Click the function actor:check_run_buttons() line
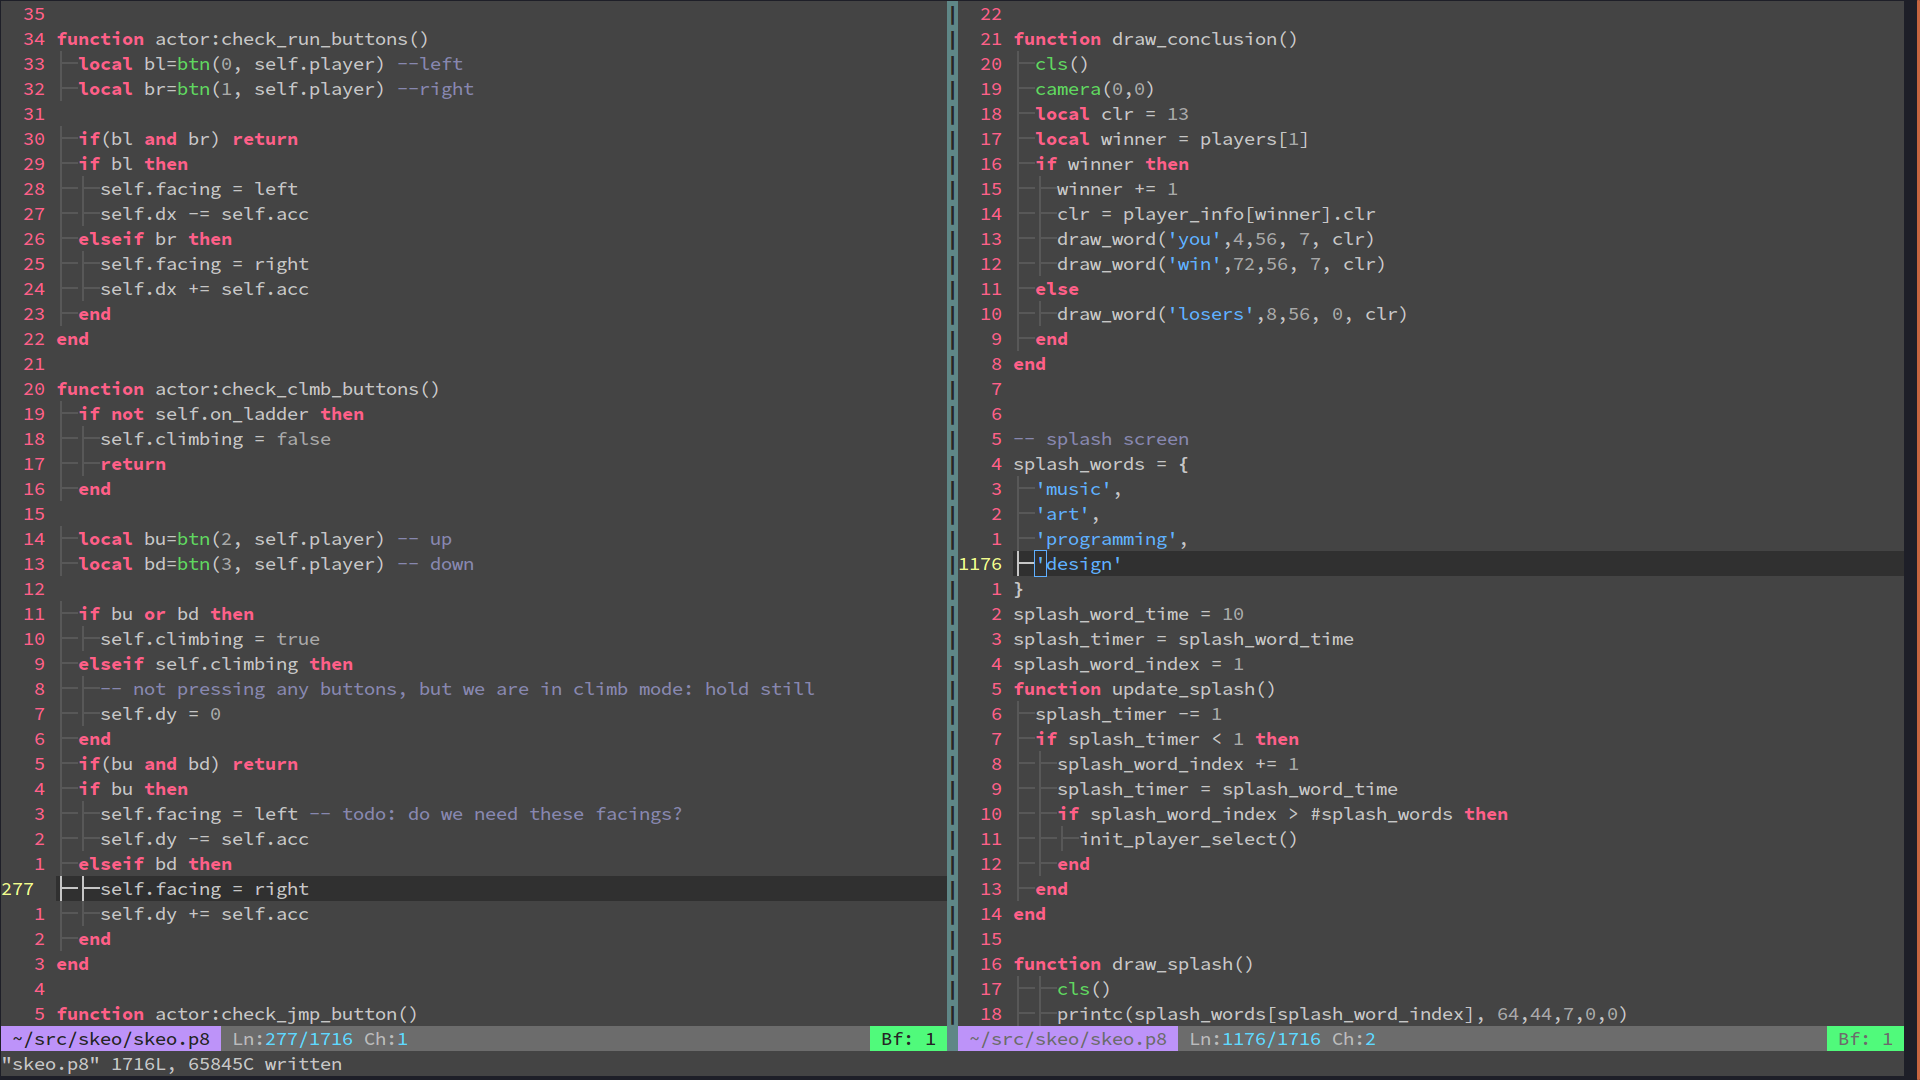The image size is (1920, 1080). pyautogui.click(x=242, y=39)
